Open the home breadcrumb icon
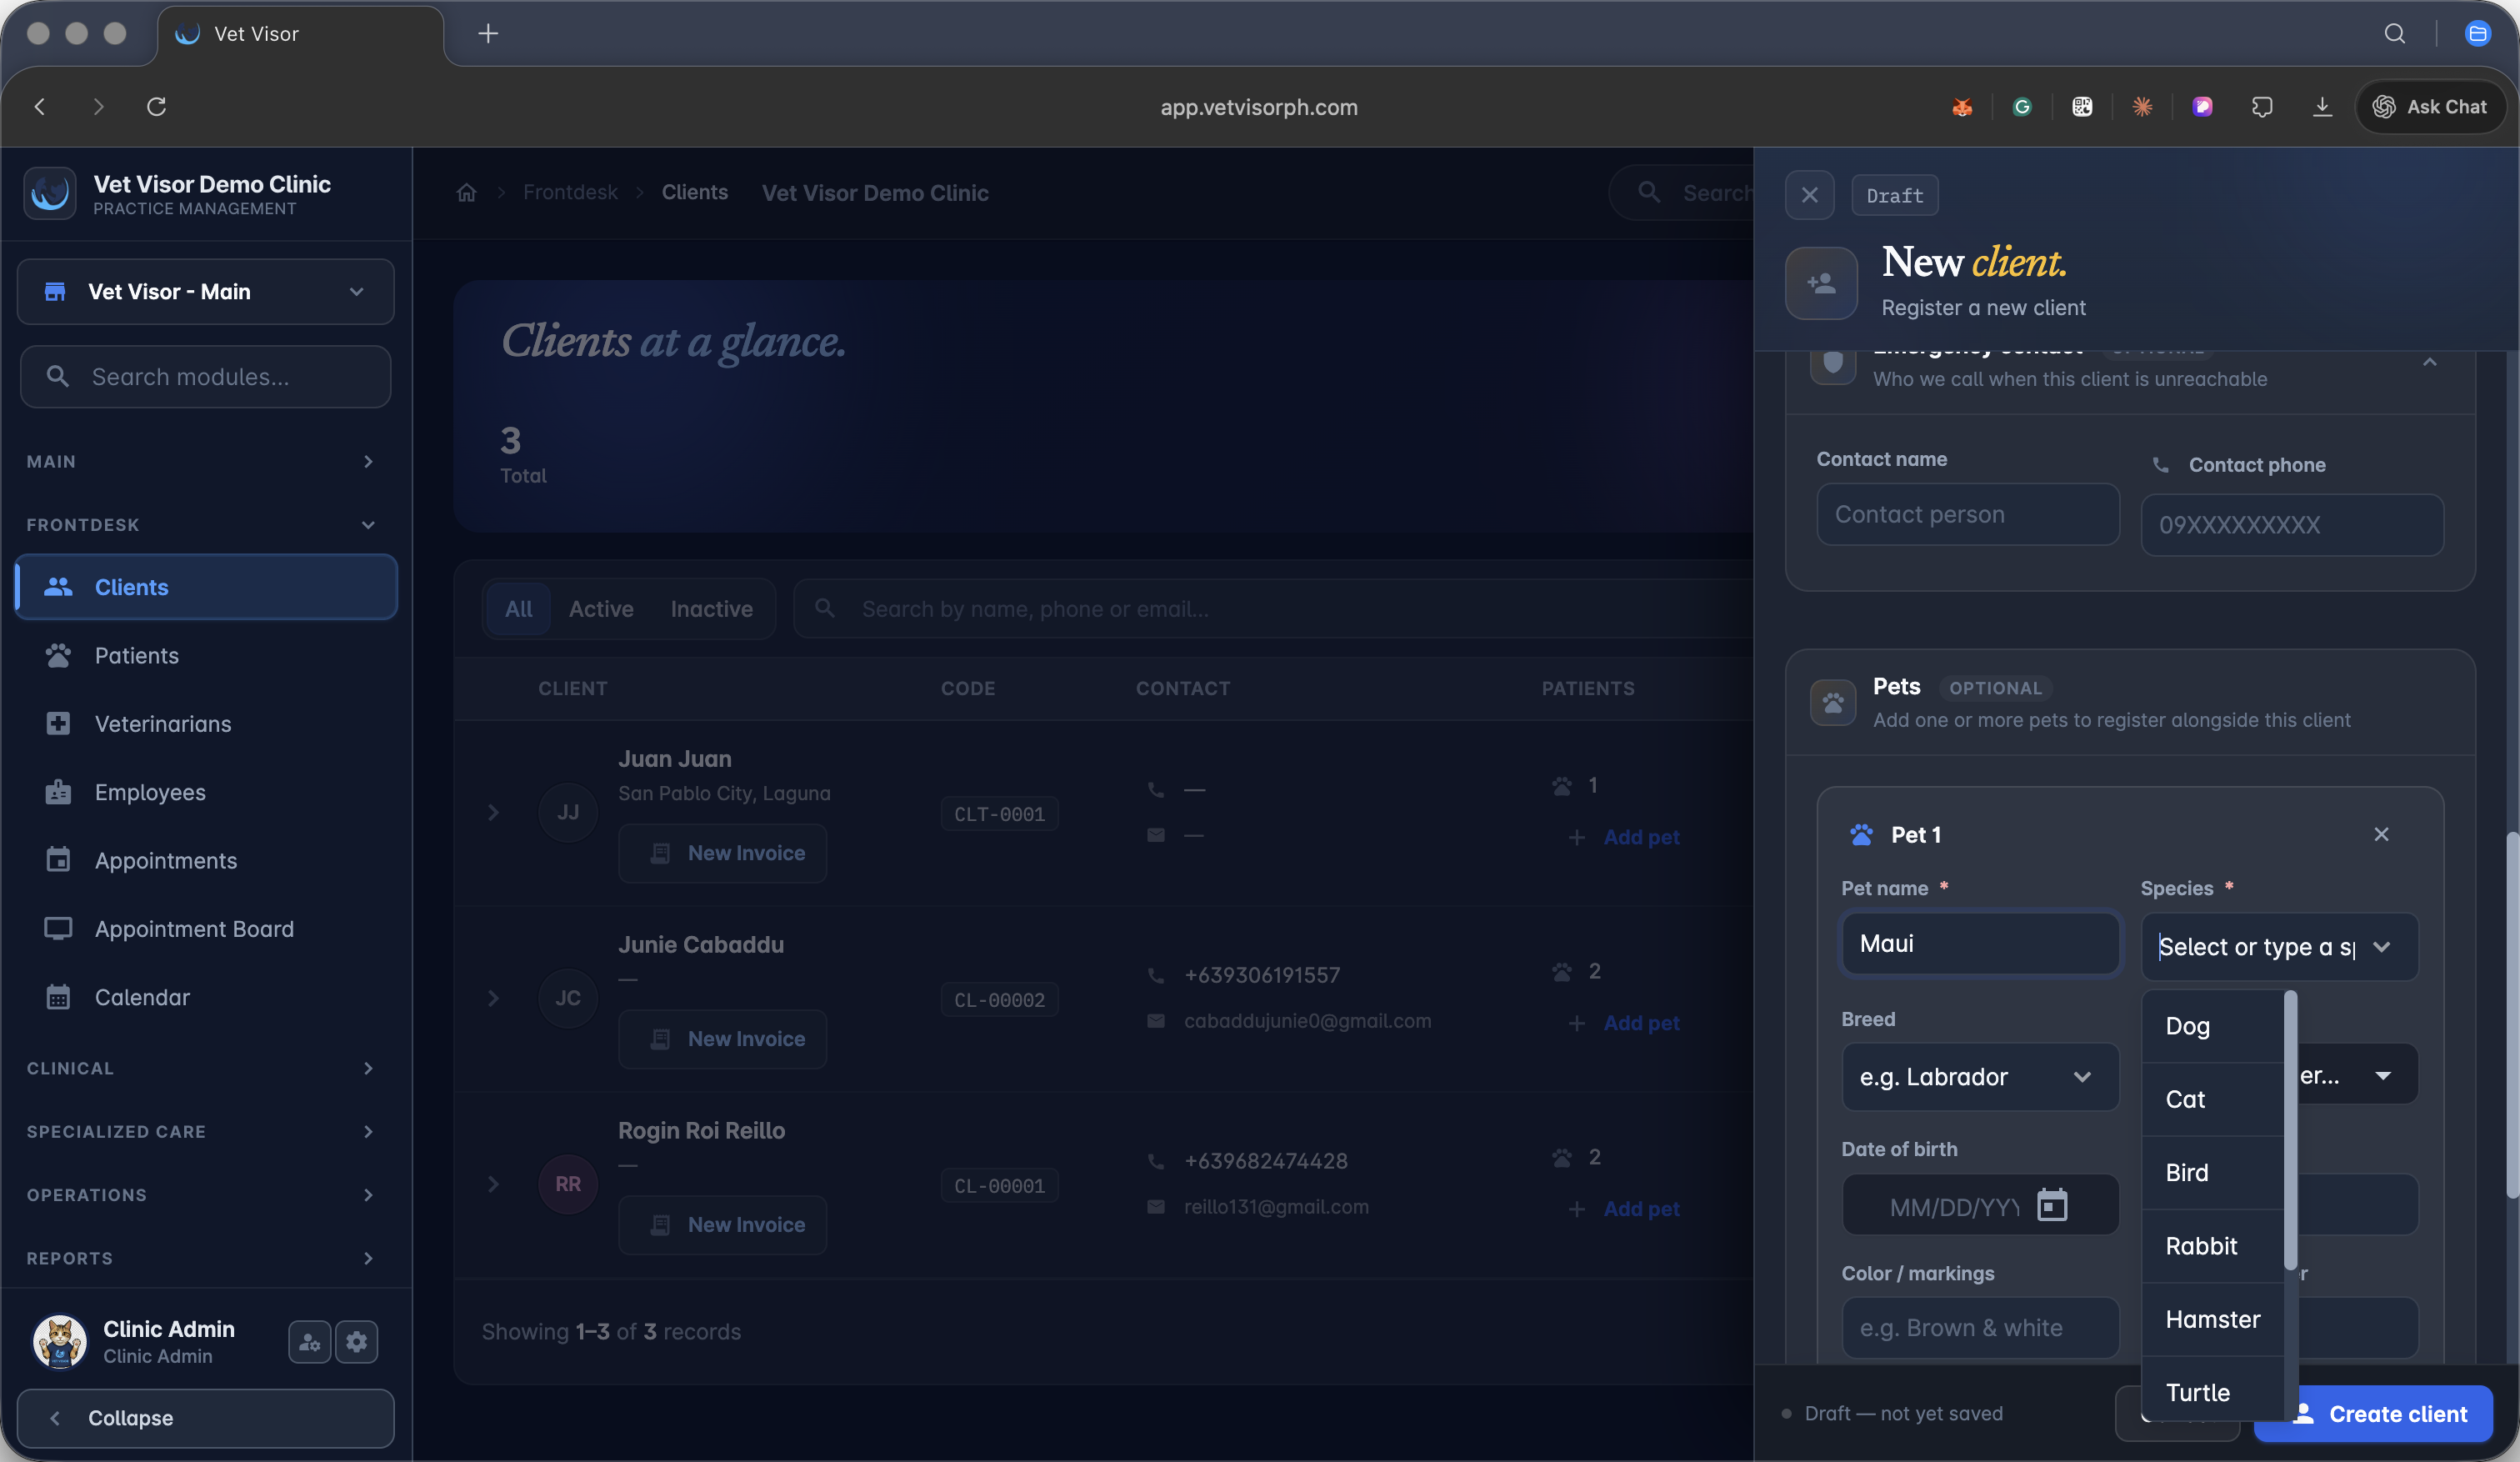The image size is (2520, 1462). pos(466,193)
